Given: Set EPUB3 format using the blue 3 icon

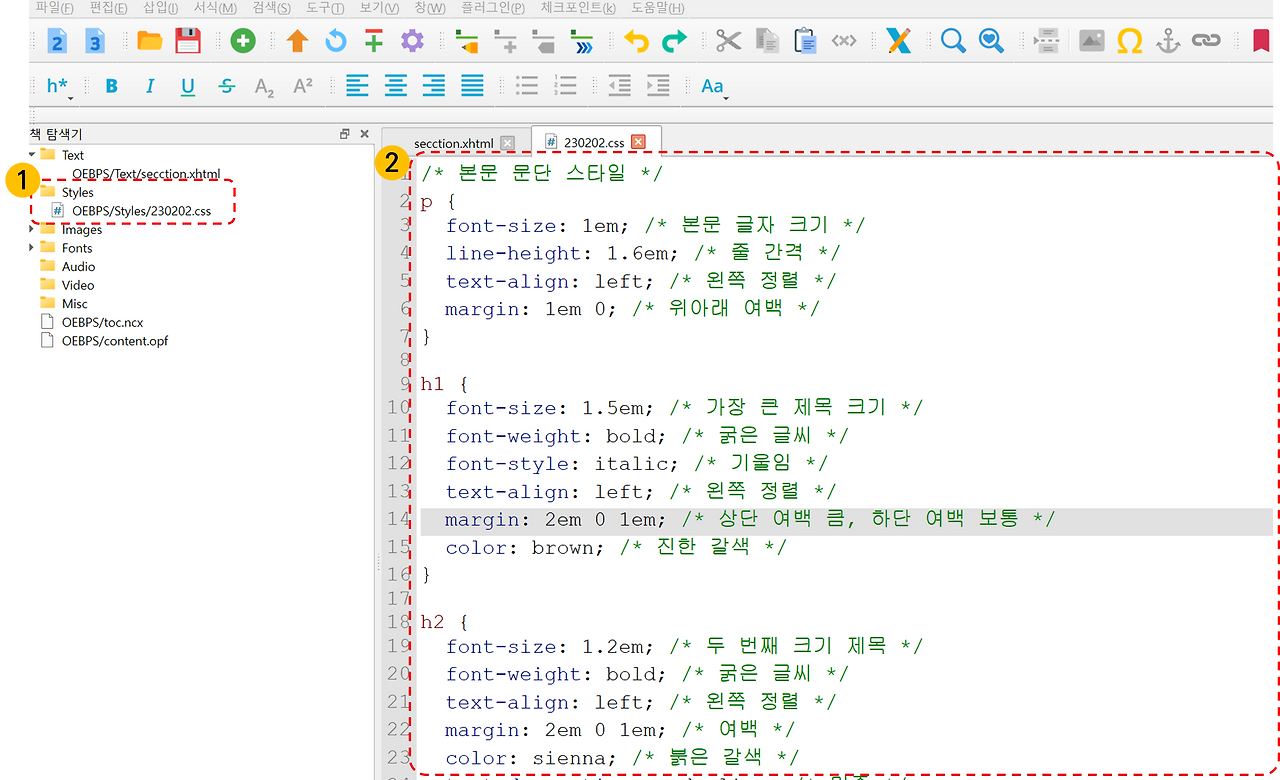Looking at the screenshot, I should coord(93,42).
